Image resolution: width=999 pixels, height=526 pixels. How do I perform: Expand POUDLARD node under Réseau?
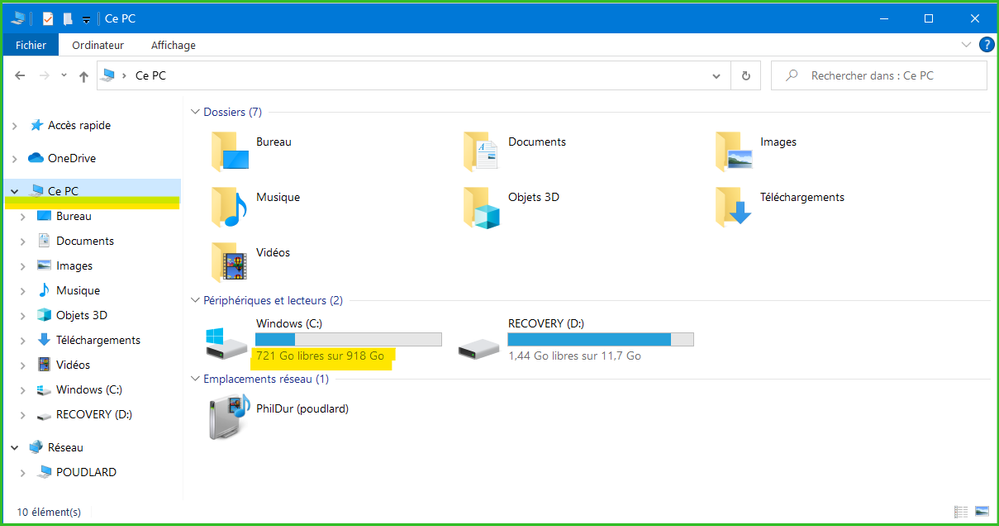pos(23,473)
